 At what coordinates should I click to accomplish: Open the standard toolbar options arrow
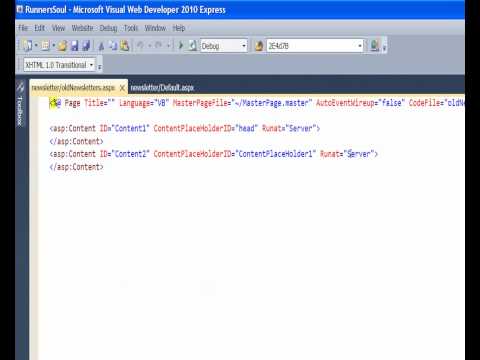pos(384,47)
